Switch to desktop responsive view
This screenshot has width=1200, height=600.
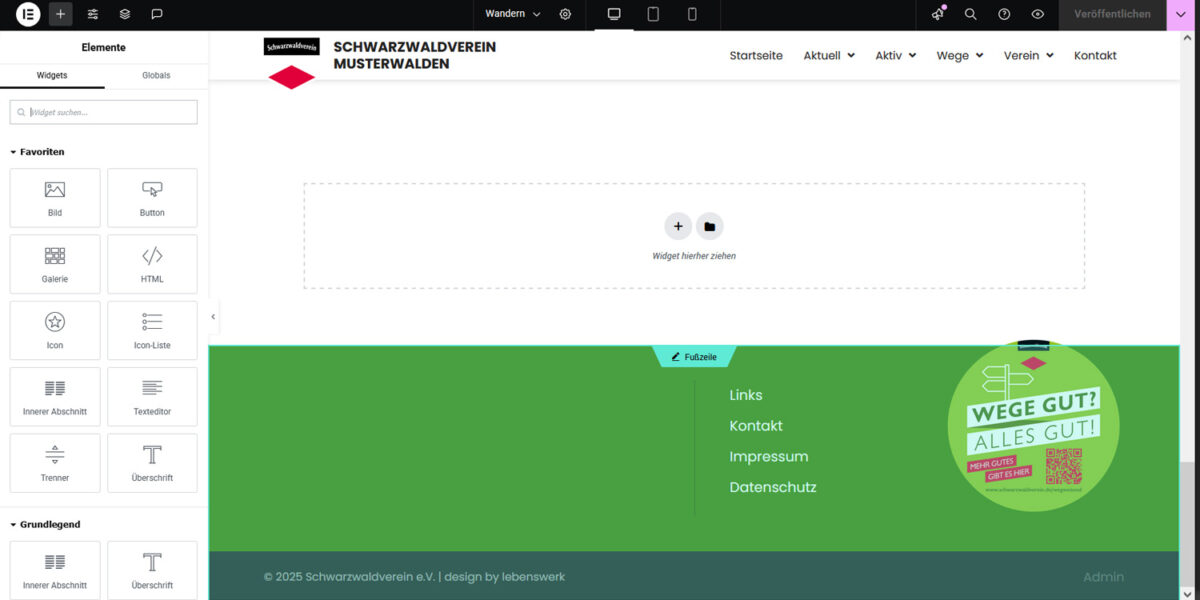tap(614, 14)
